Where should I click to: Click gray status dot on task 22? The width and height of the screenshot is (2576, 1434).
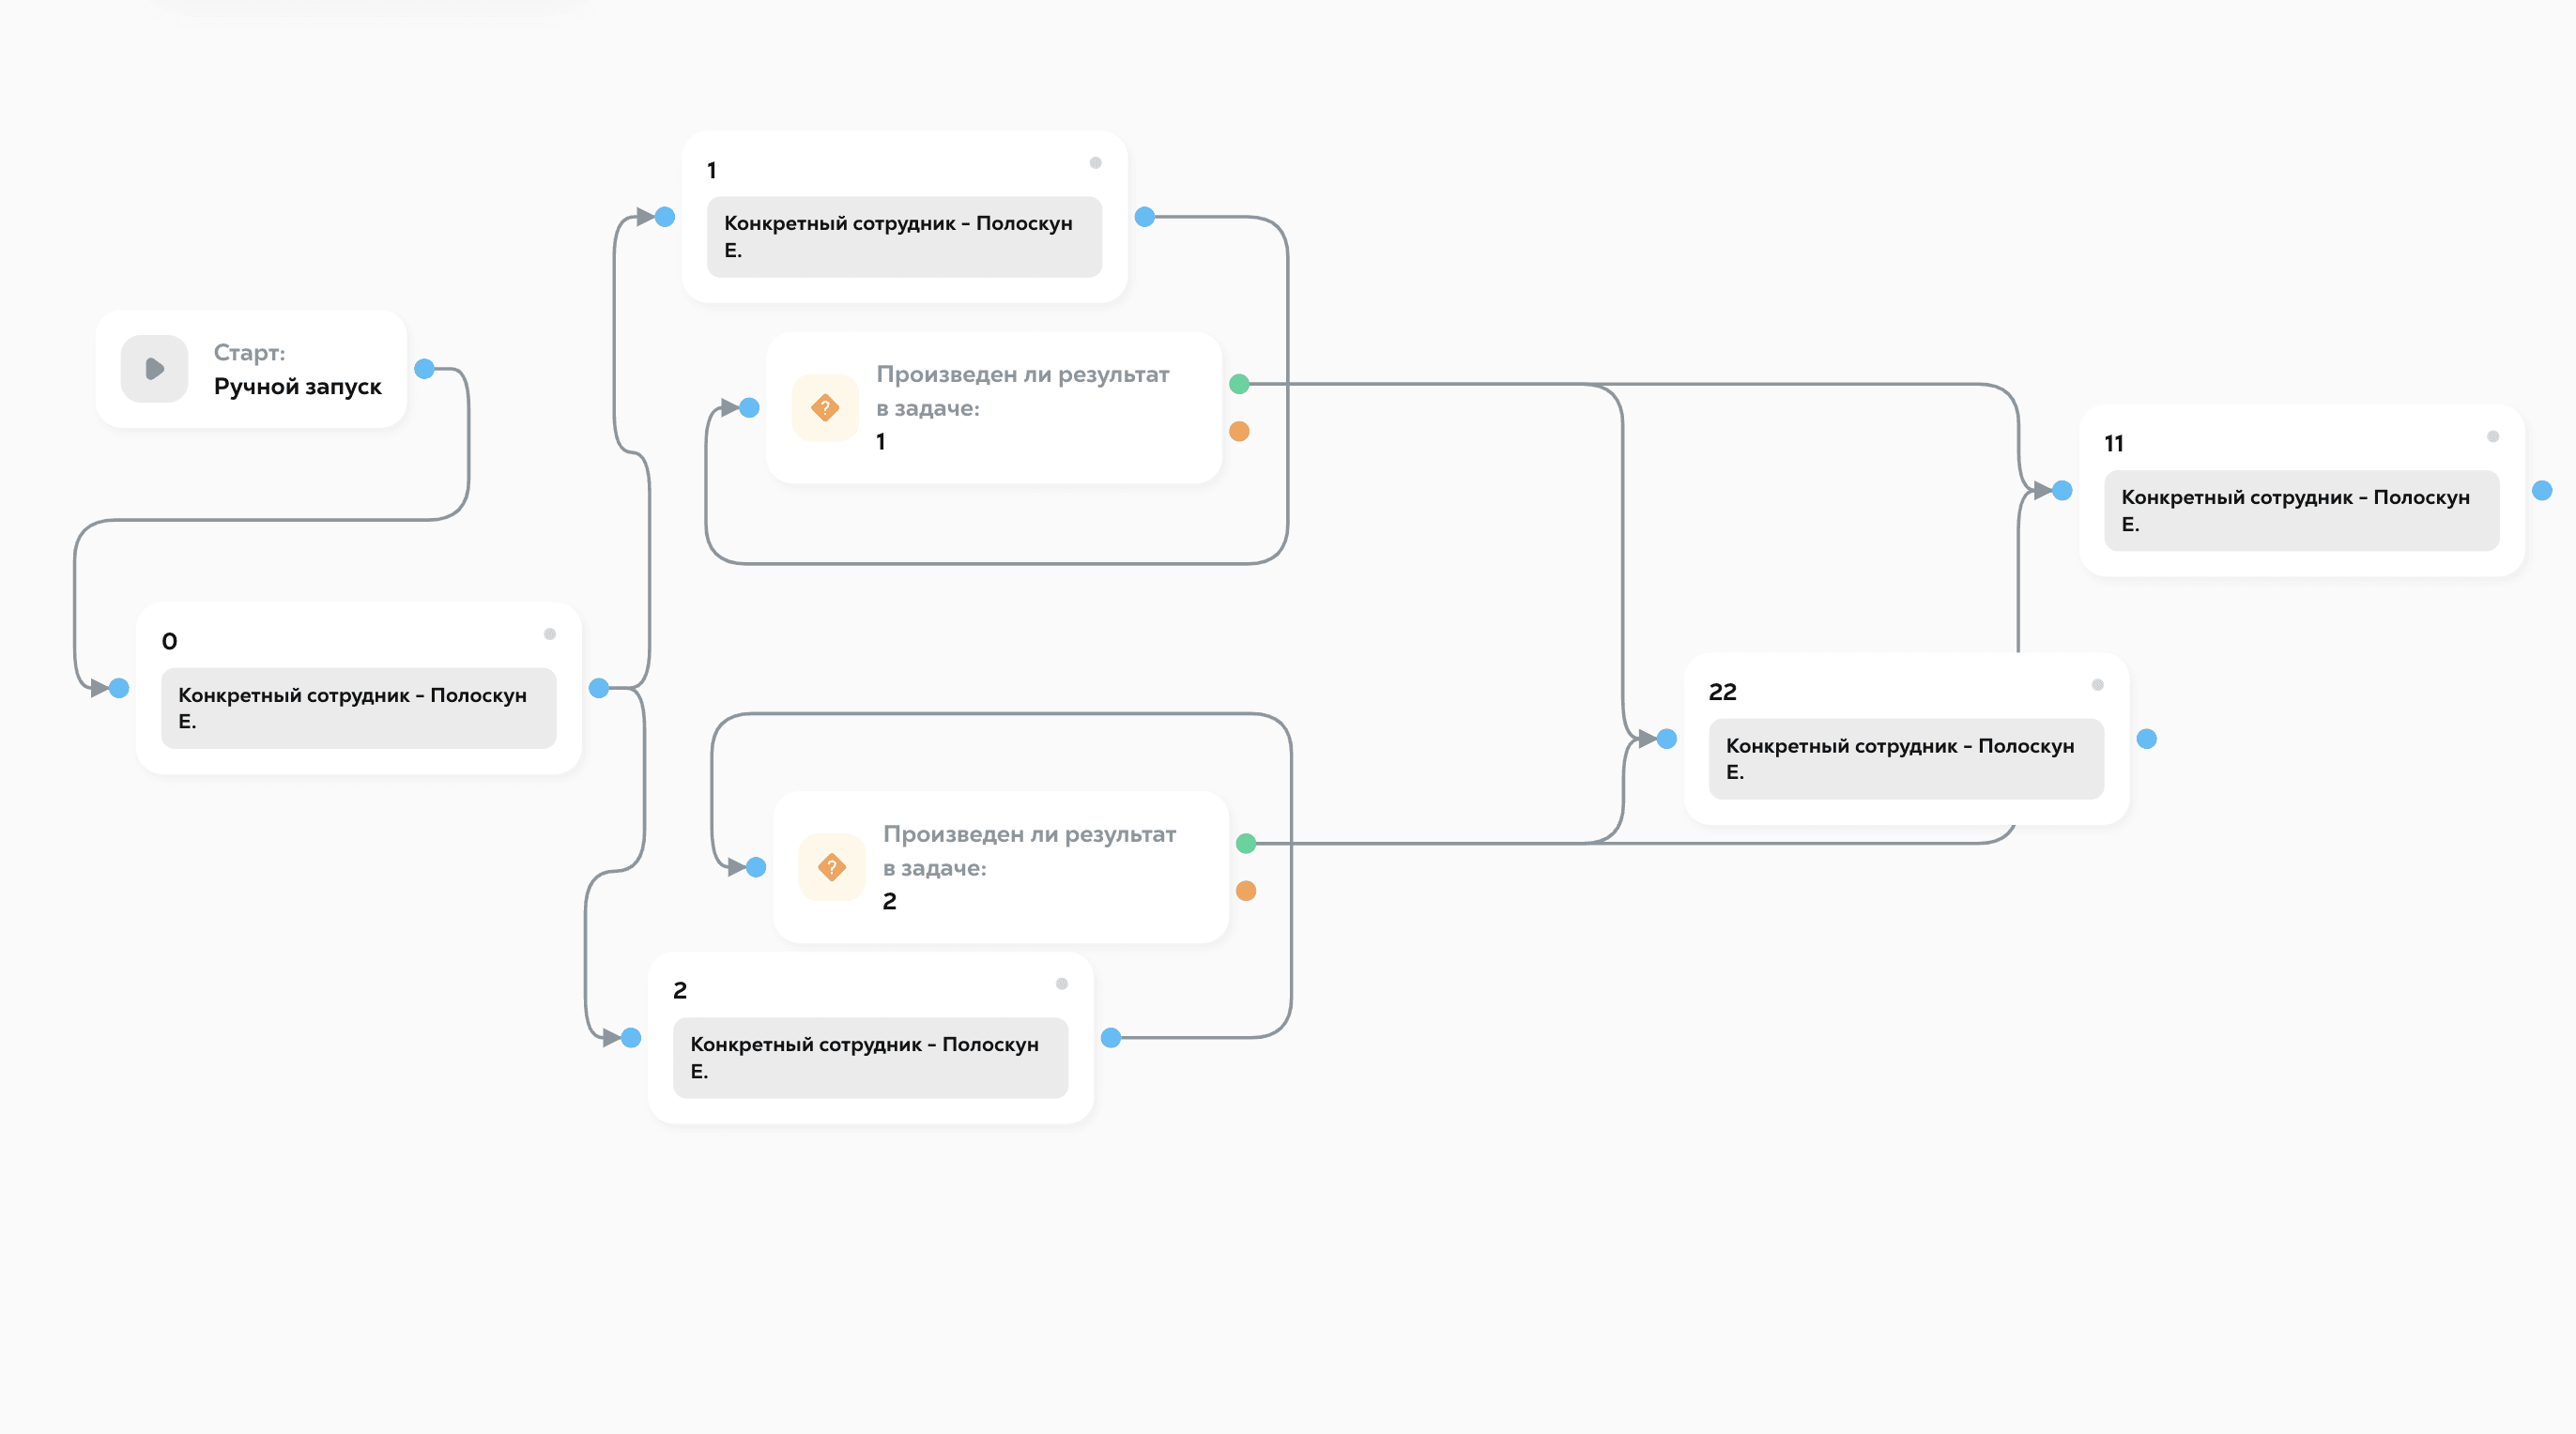[x=2097, y=685]
